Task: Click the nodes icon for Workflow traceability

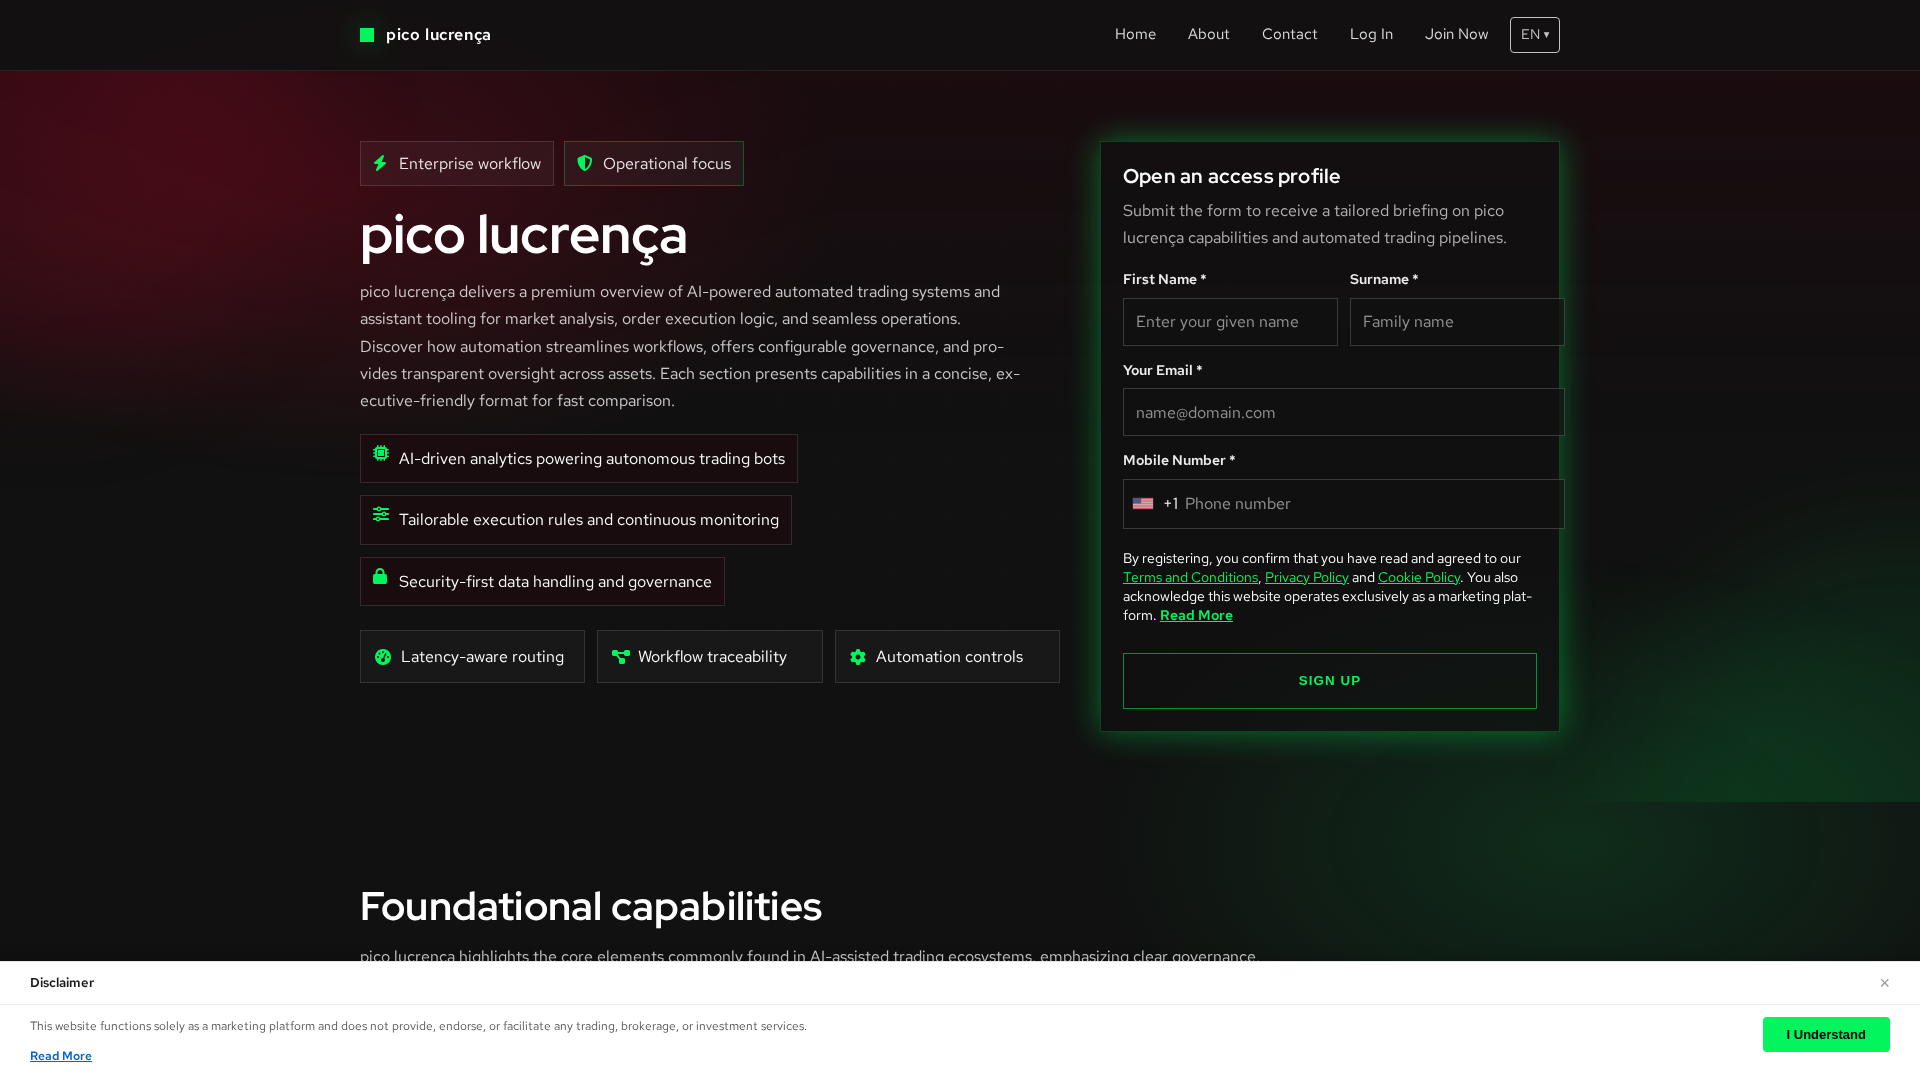Action: point(621,657)
